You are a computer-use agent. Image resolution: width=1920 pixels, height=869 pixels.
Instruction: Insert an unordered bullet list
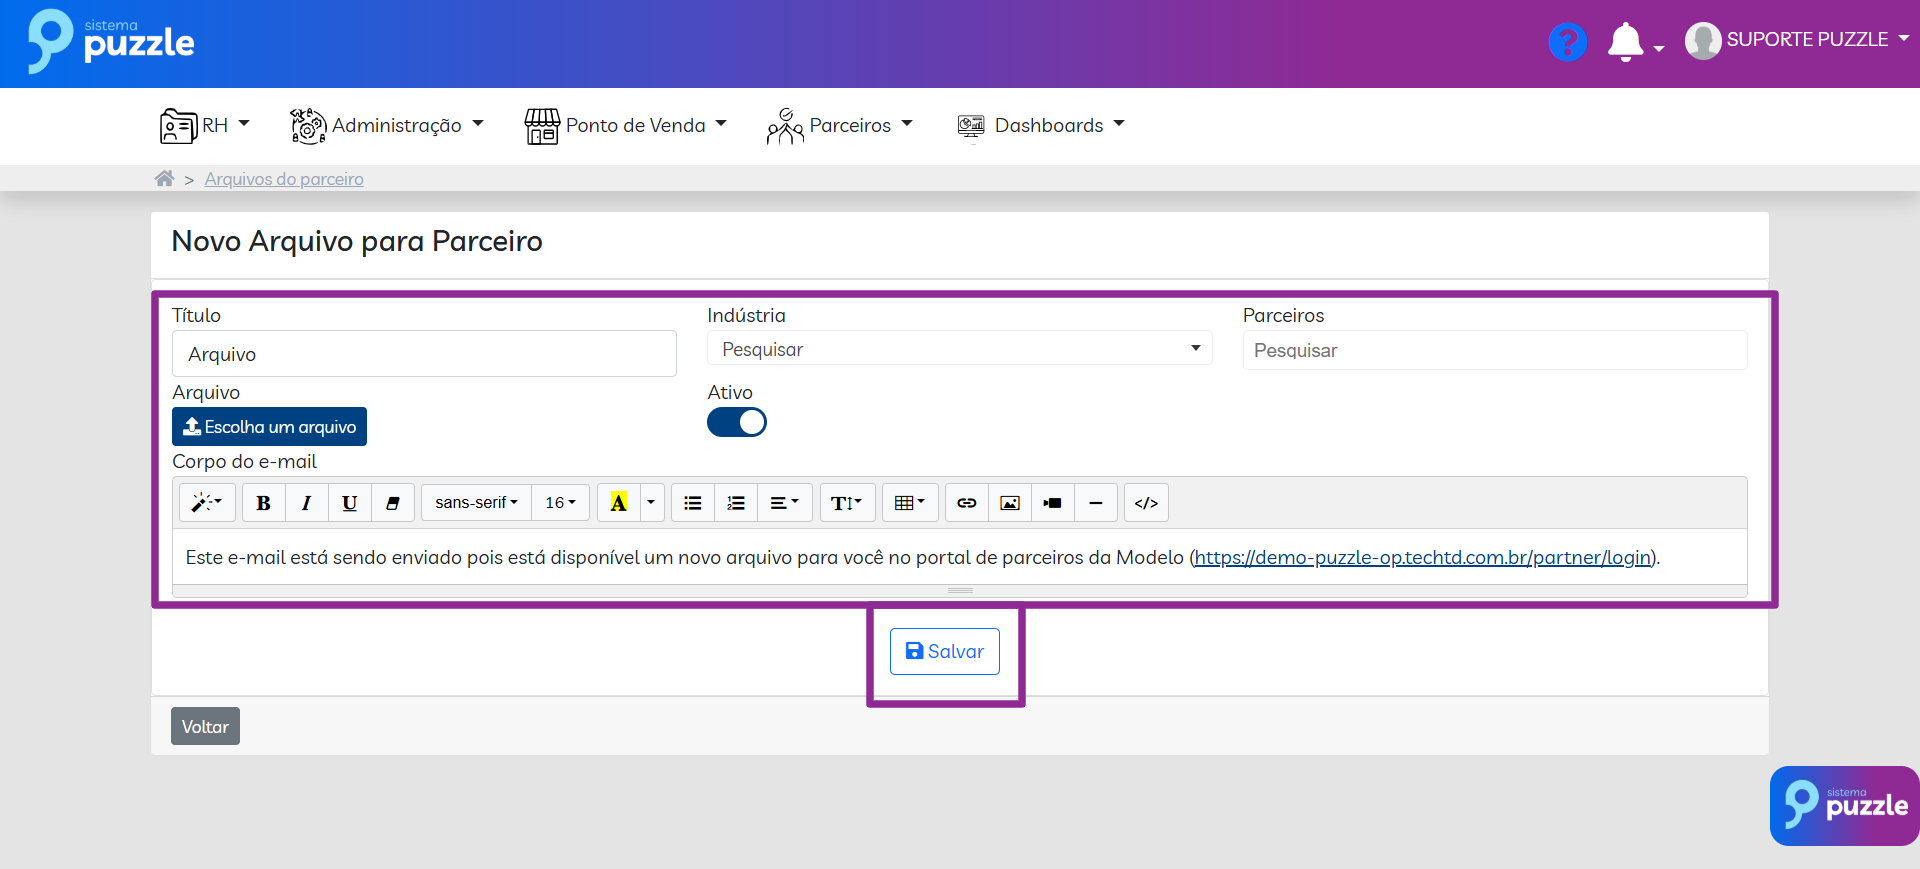692,503
